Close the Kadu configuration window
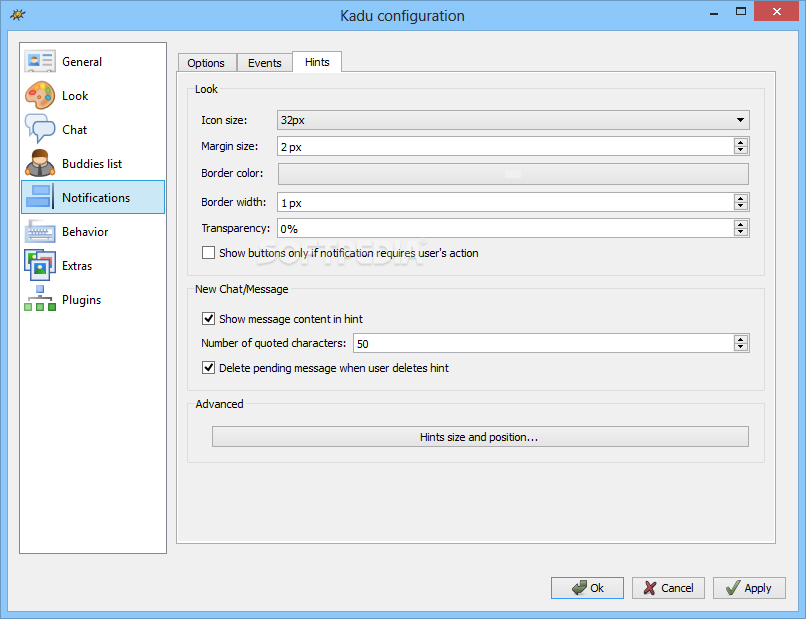Screen dimensions: 806x619 pos(777,11)
